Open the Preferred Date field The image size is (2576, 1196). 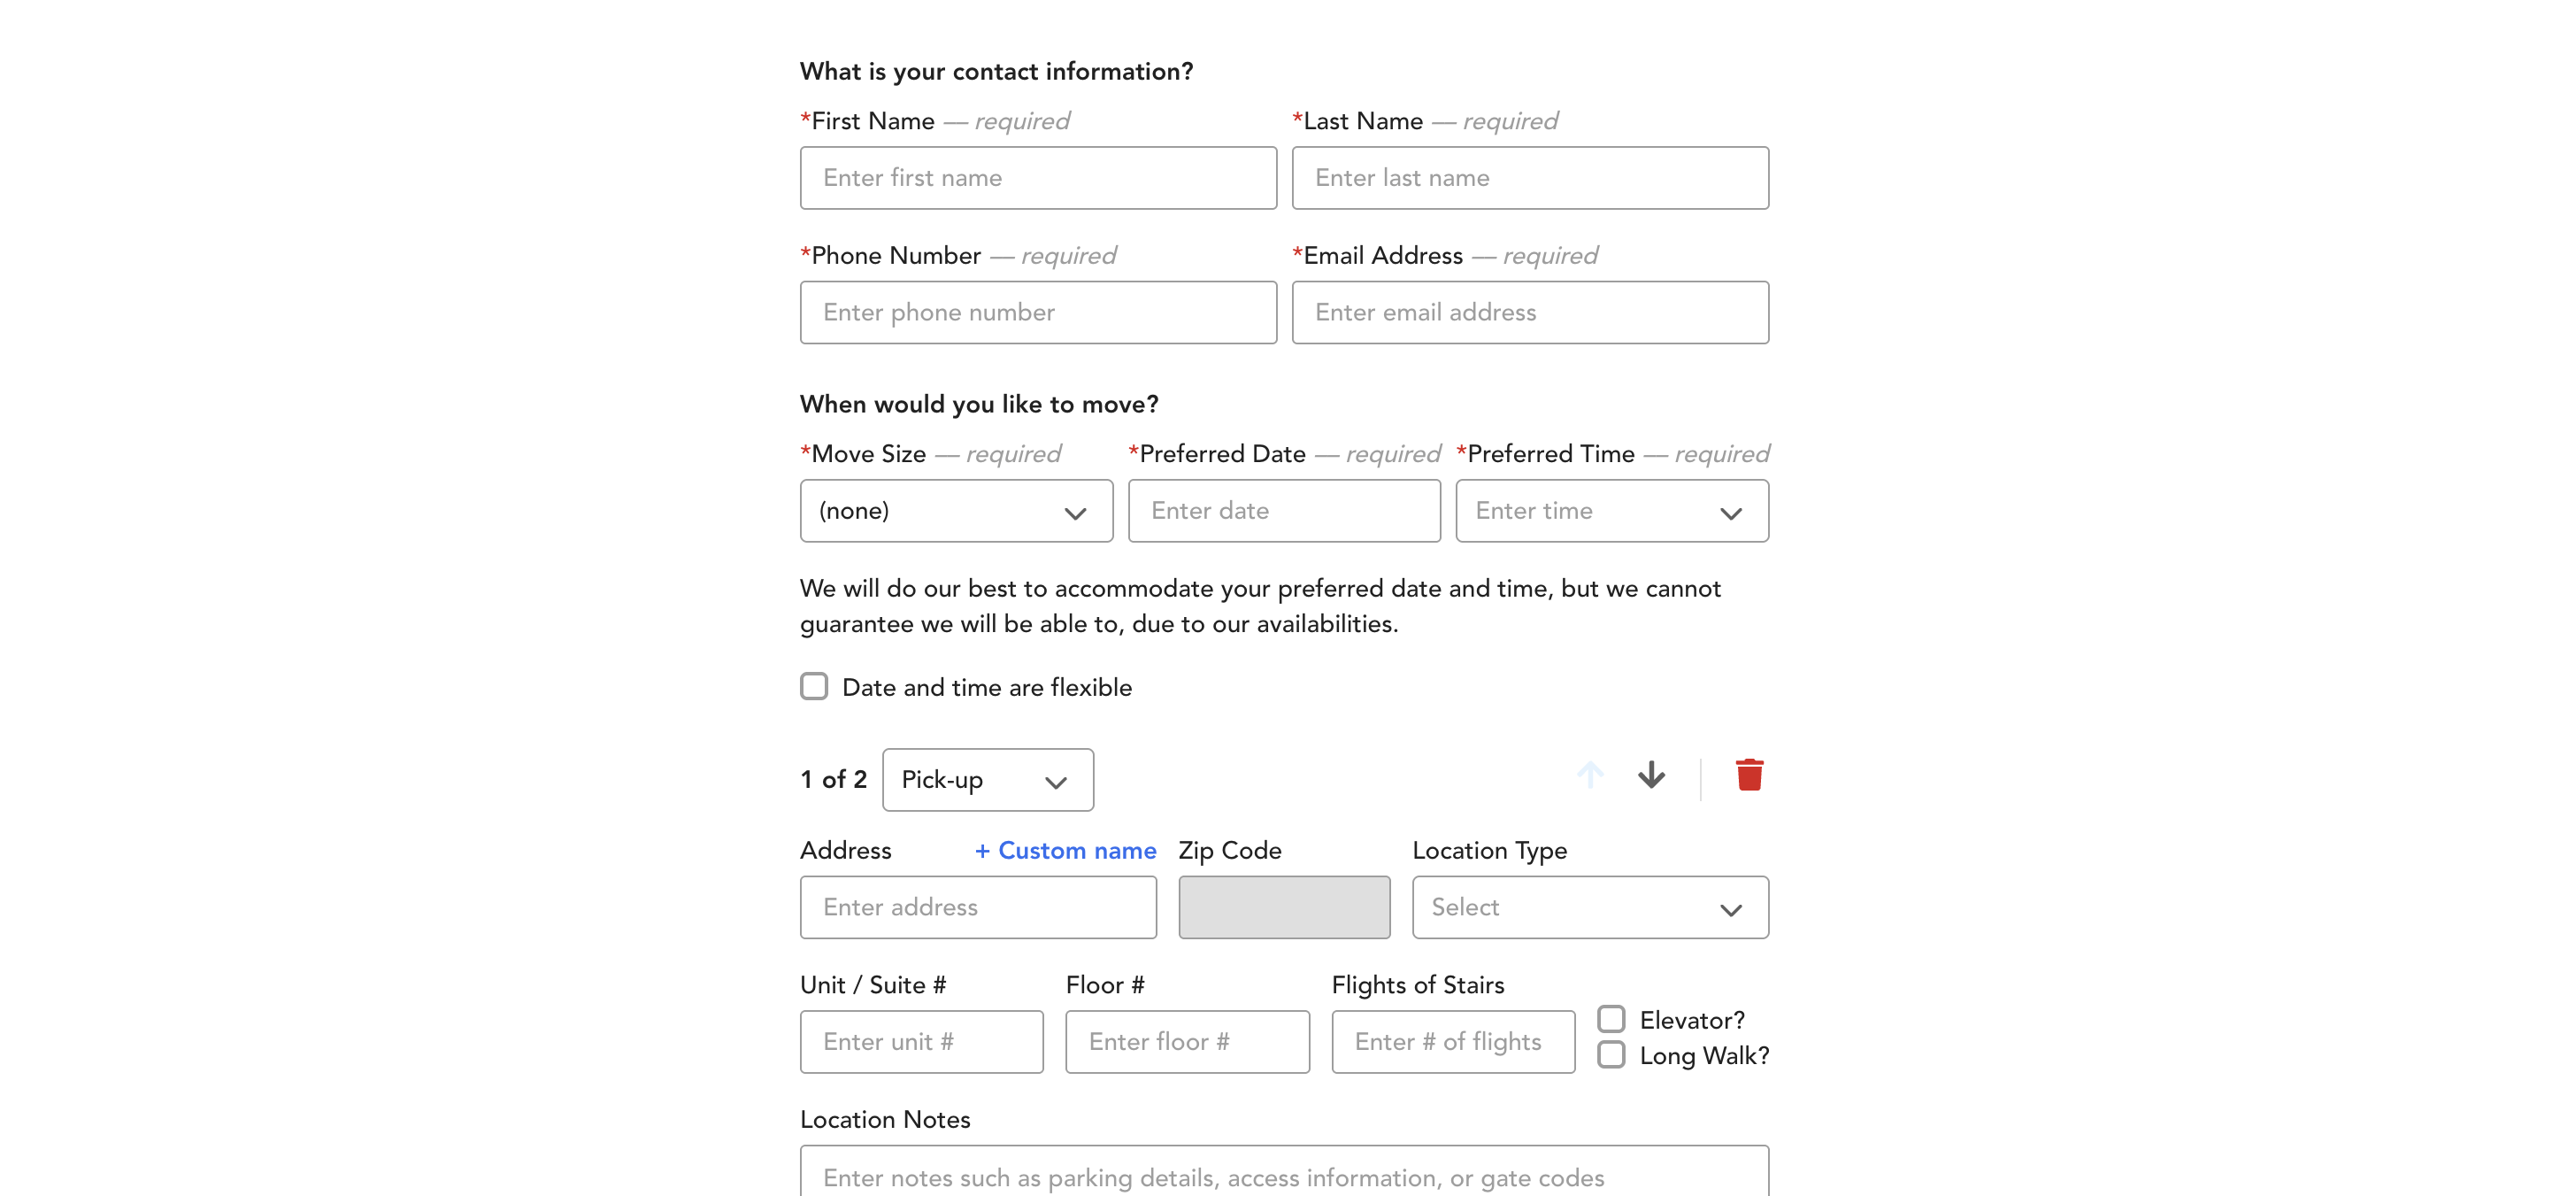click(1283, 511)
